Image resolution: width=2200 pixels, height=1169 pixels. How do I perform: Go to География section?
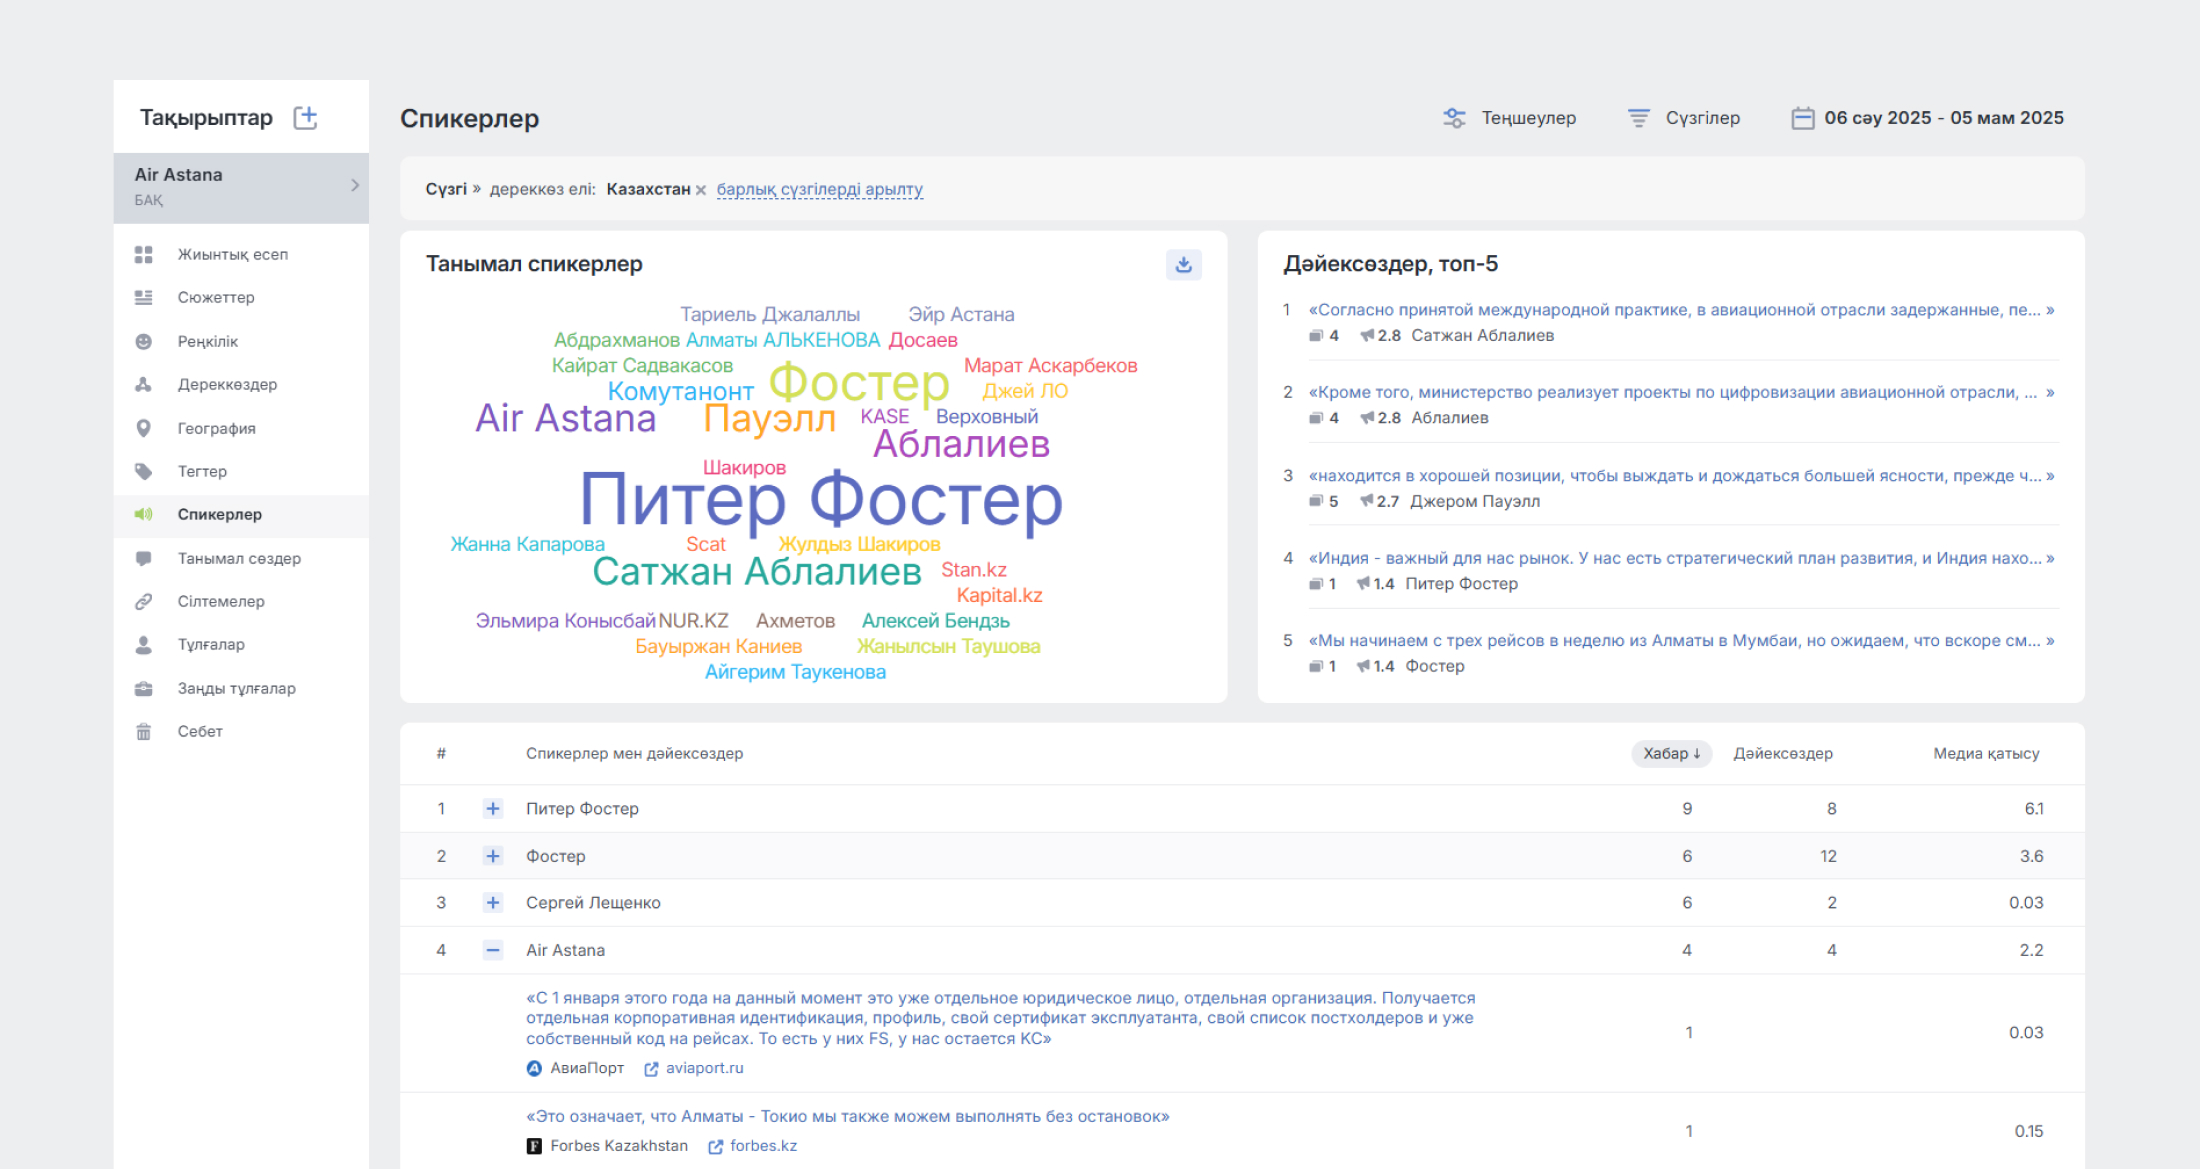[217, 429]
